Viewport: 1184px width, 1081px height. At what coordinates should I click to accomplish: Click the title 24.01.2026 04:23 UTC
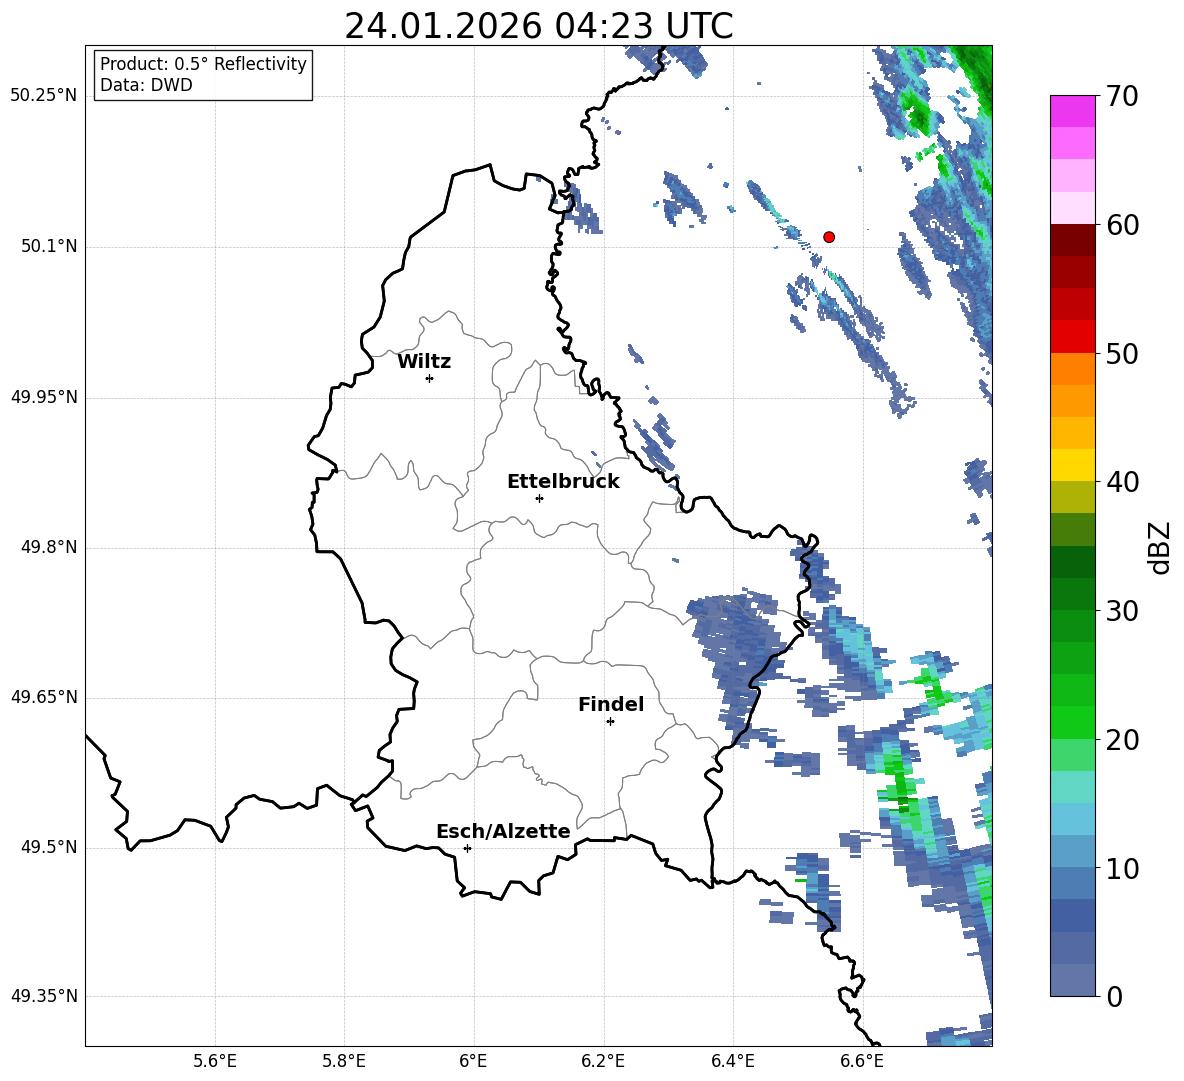click(538, 26)
